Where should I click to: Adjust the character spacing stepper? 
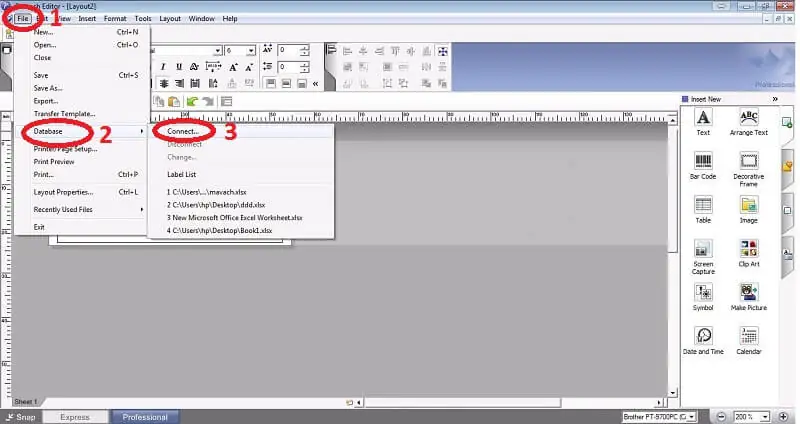pos(305,51)
